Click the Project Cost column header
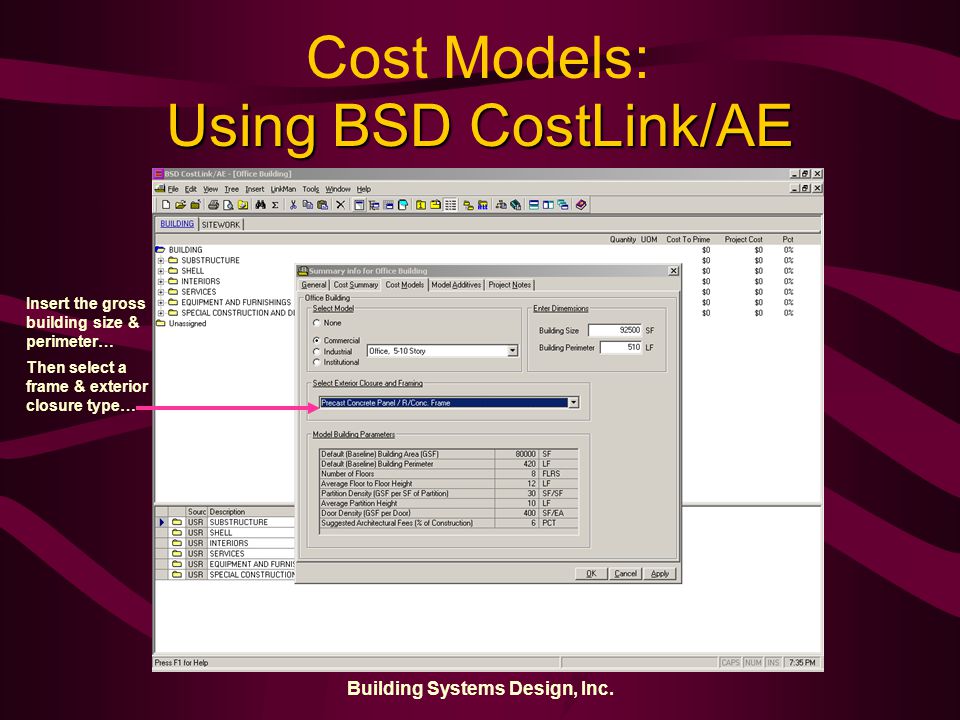Image resolution: width=960 pixels, height=720 pixels. (x=743, y=239)
